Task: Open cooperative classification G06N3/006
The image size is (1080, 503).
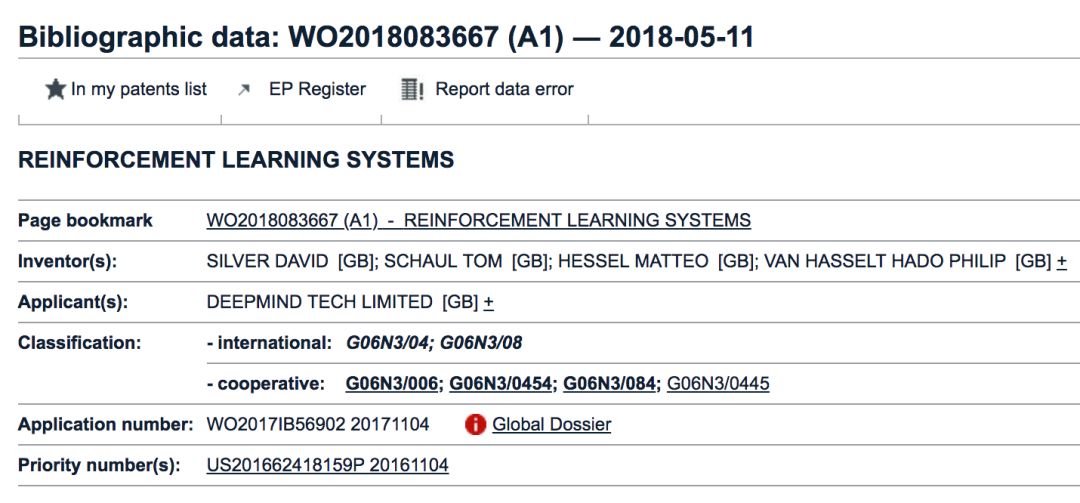Action: (392, 384)
